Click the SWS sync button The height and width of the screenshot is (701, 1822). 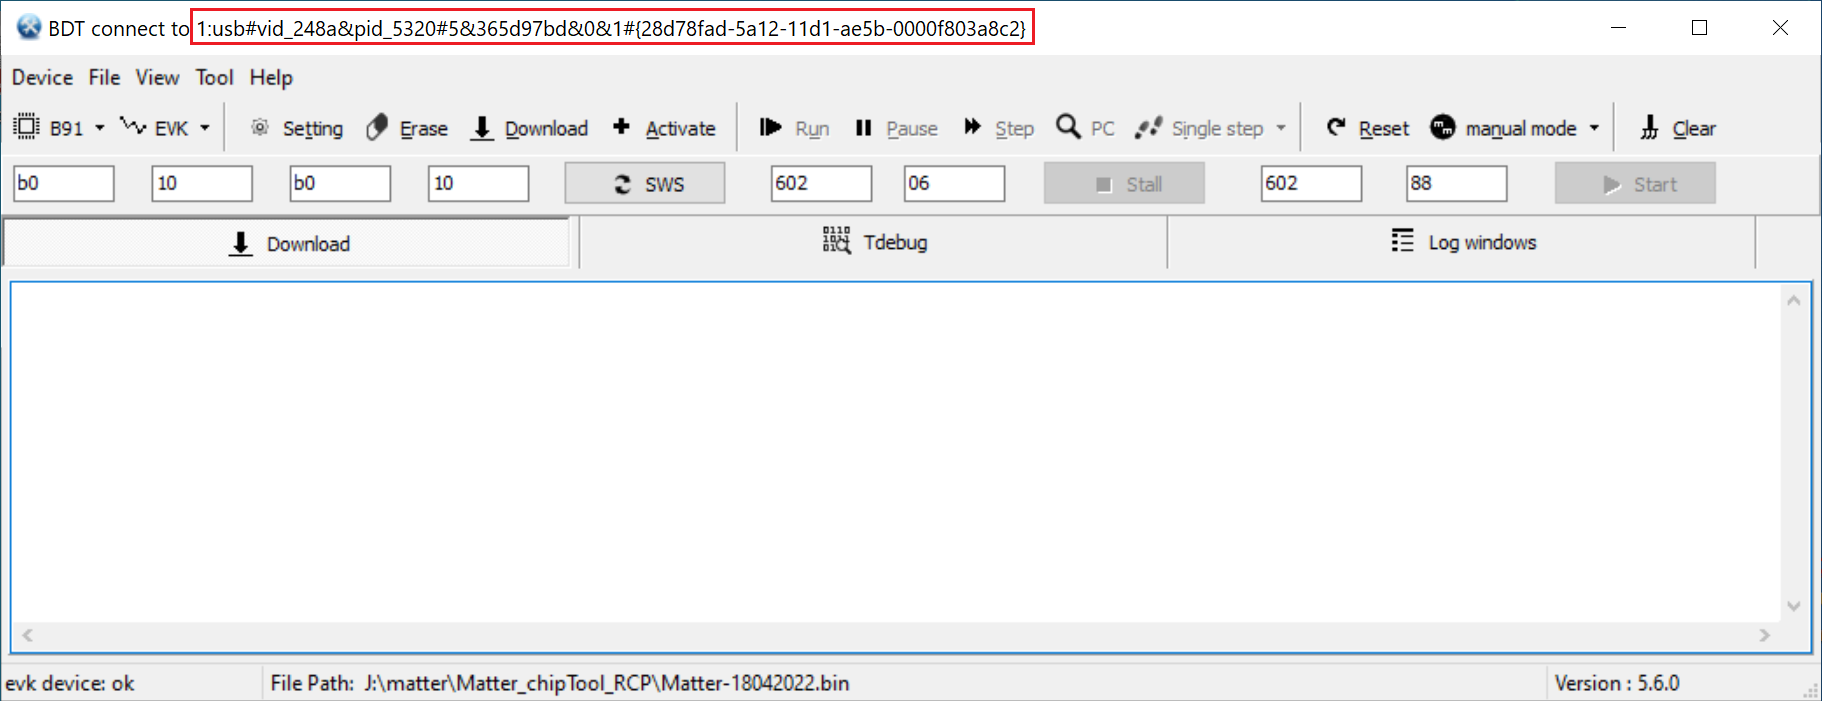(645, 184)
